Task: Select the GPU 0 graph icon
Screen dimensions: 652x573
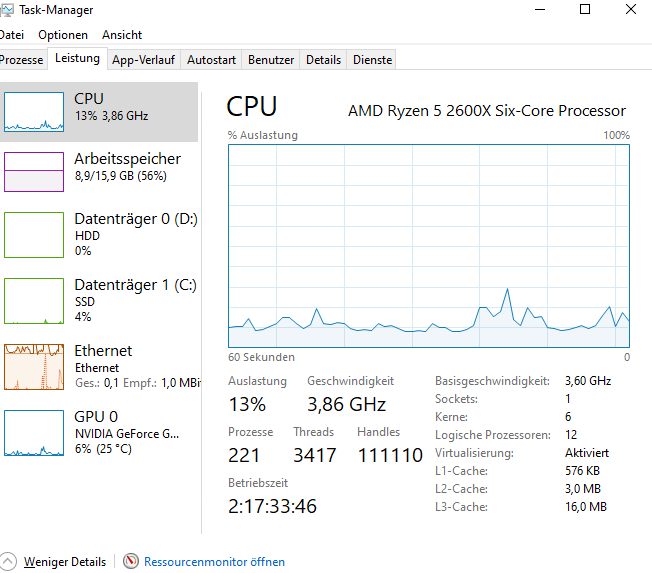Action: 35,432
